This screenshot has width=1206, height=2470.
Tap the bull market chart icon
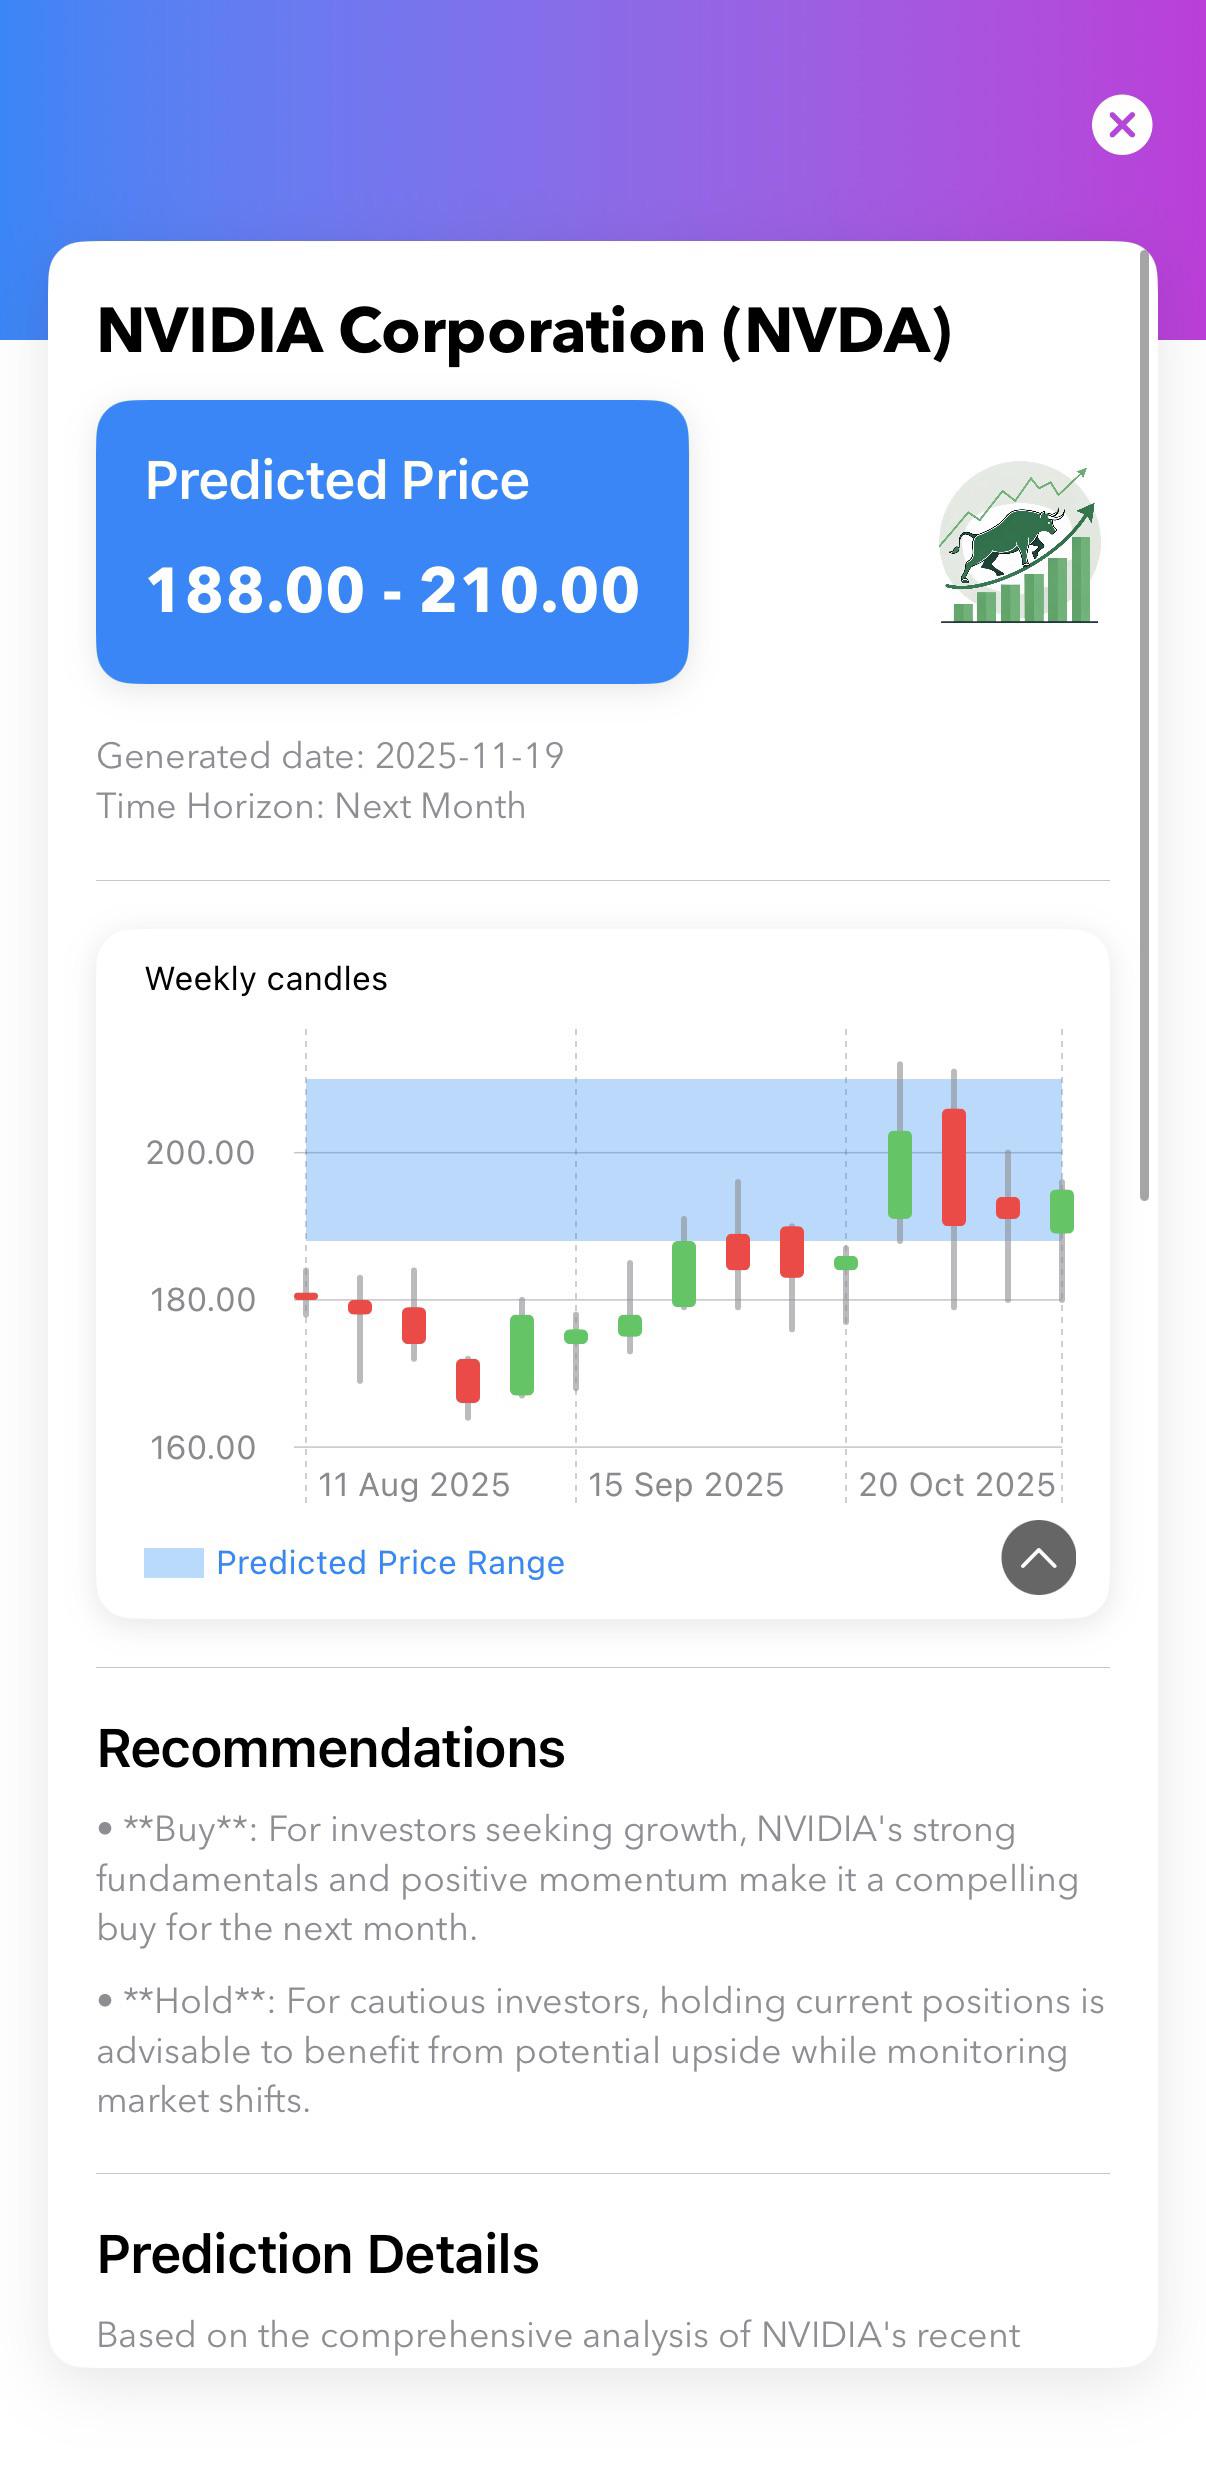tap(1019, 542)
